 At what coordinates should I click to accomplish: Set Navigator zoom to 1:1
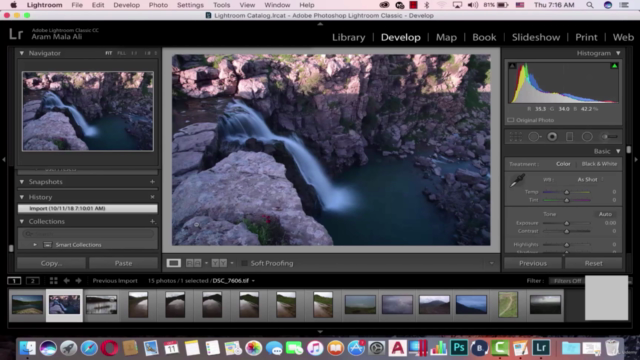pos(134,53)
